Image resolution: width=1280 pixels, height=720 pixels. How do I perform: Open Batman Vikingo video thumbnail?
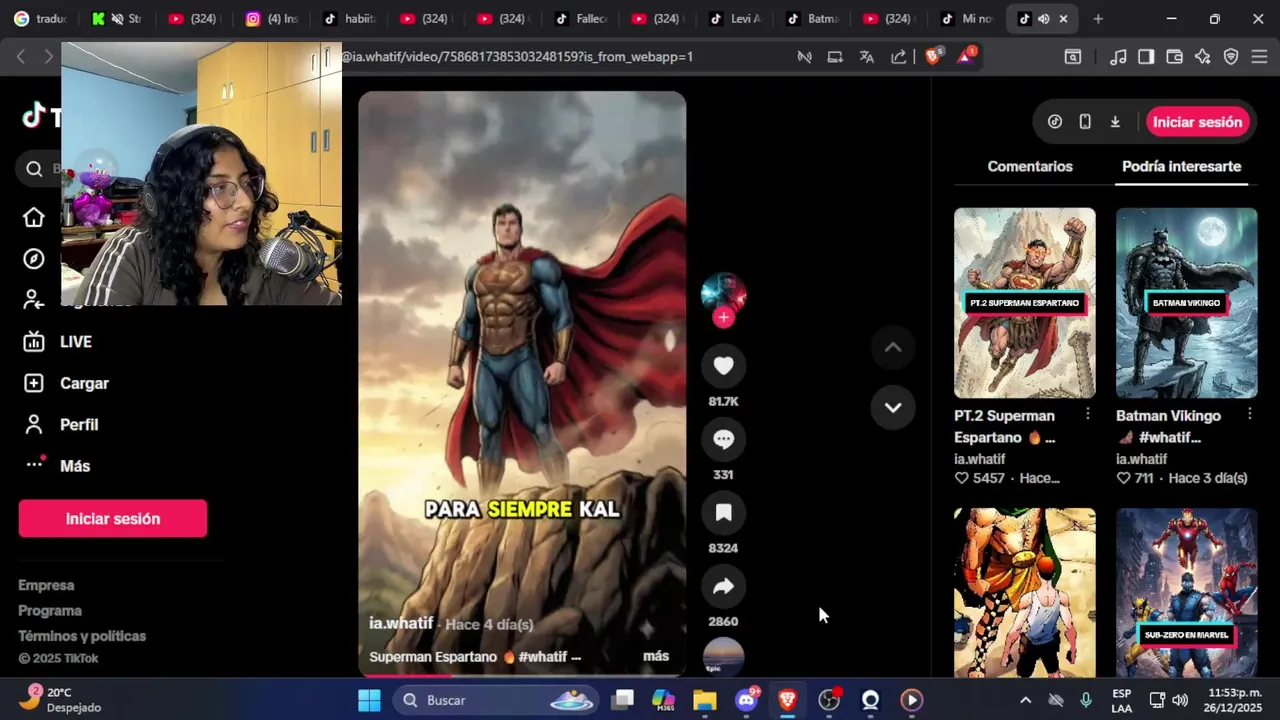(x=1186, y=303)
